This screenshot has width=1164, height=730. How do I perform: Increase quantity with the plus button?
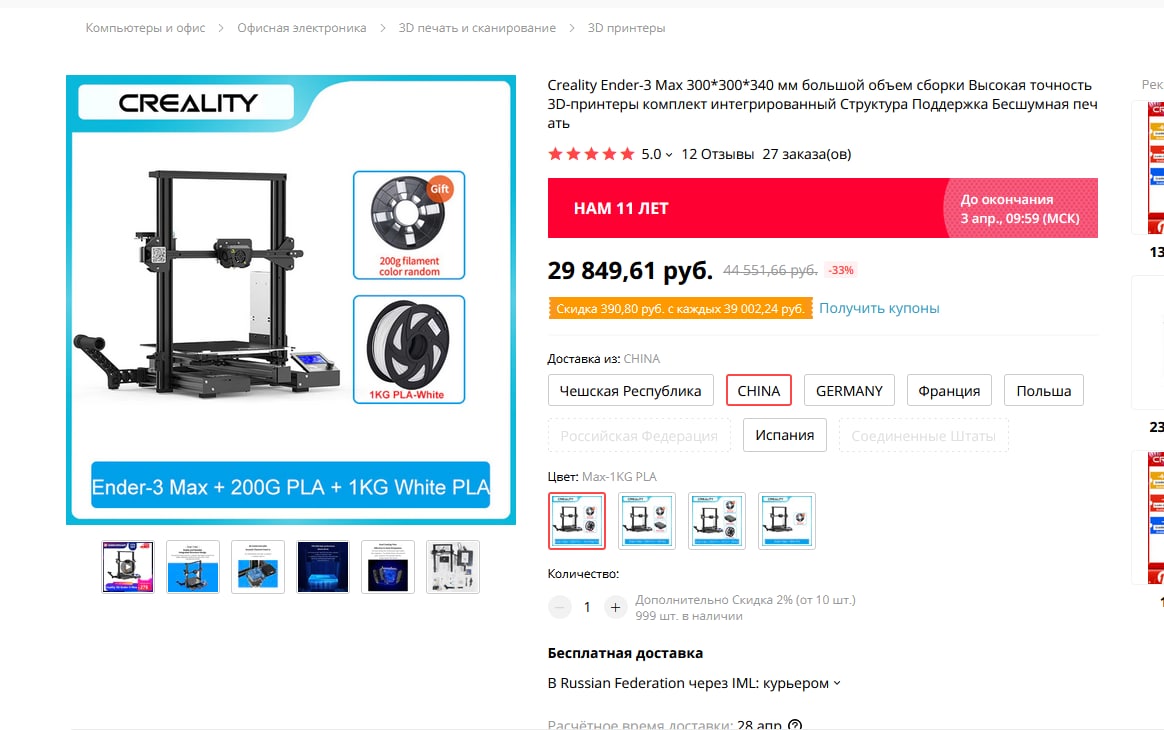click(x=615, y=607)
